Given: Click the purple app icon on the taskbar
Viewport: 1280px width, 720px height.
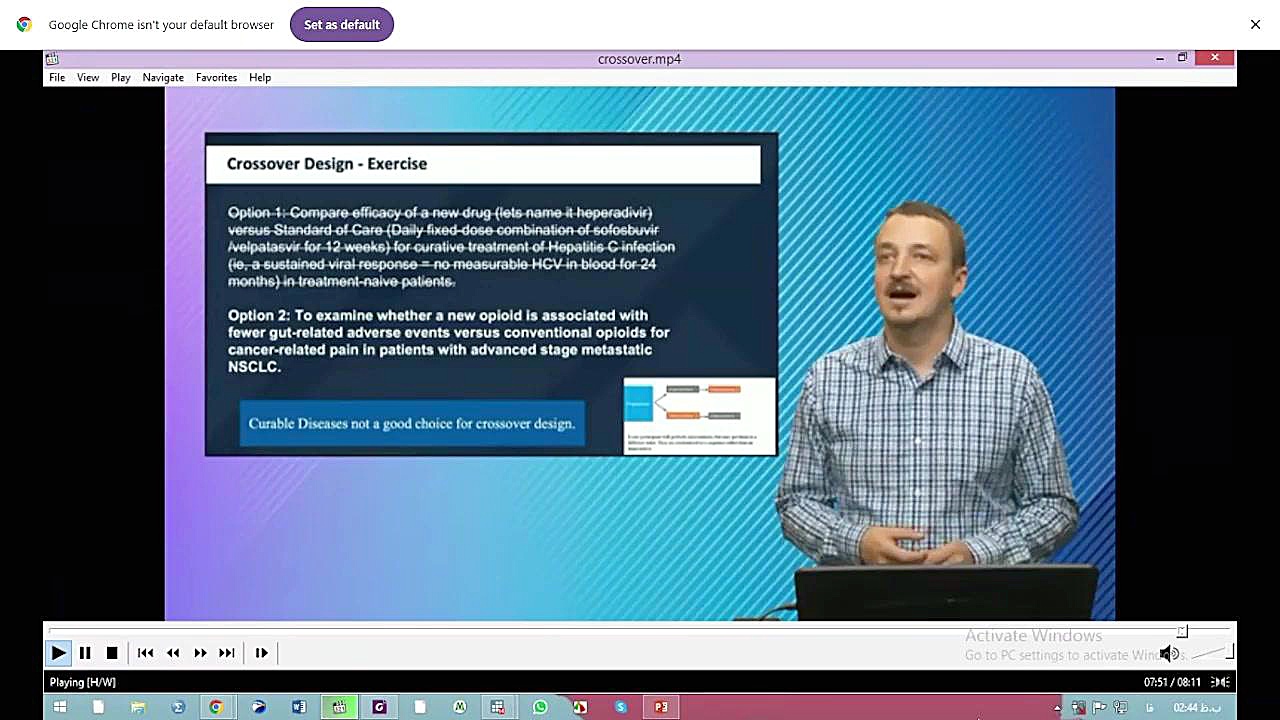Looking at the screenshot, I should tap(379, 707).
